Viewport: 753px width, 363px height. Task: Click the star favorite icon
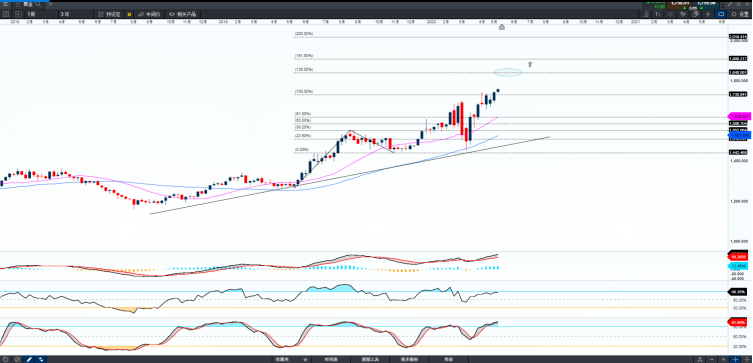pyautogui.click(x=305, y=359)
